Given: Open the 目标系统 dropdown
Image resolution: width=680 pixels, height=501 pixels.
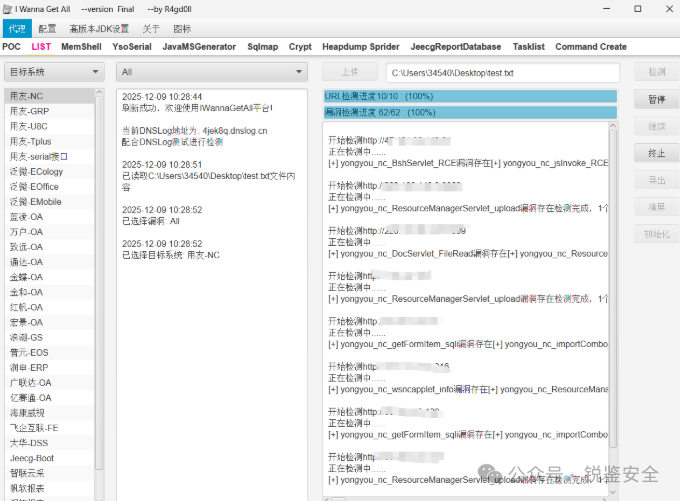Looking at the screenshot, I should [53, 72].
